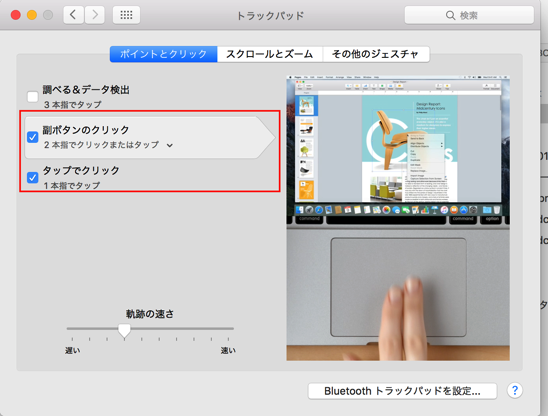548x416 pixels.
Task: Click the 軌跡の速さ heading
Action: click(150, 314)
